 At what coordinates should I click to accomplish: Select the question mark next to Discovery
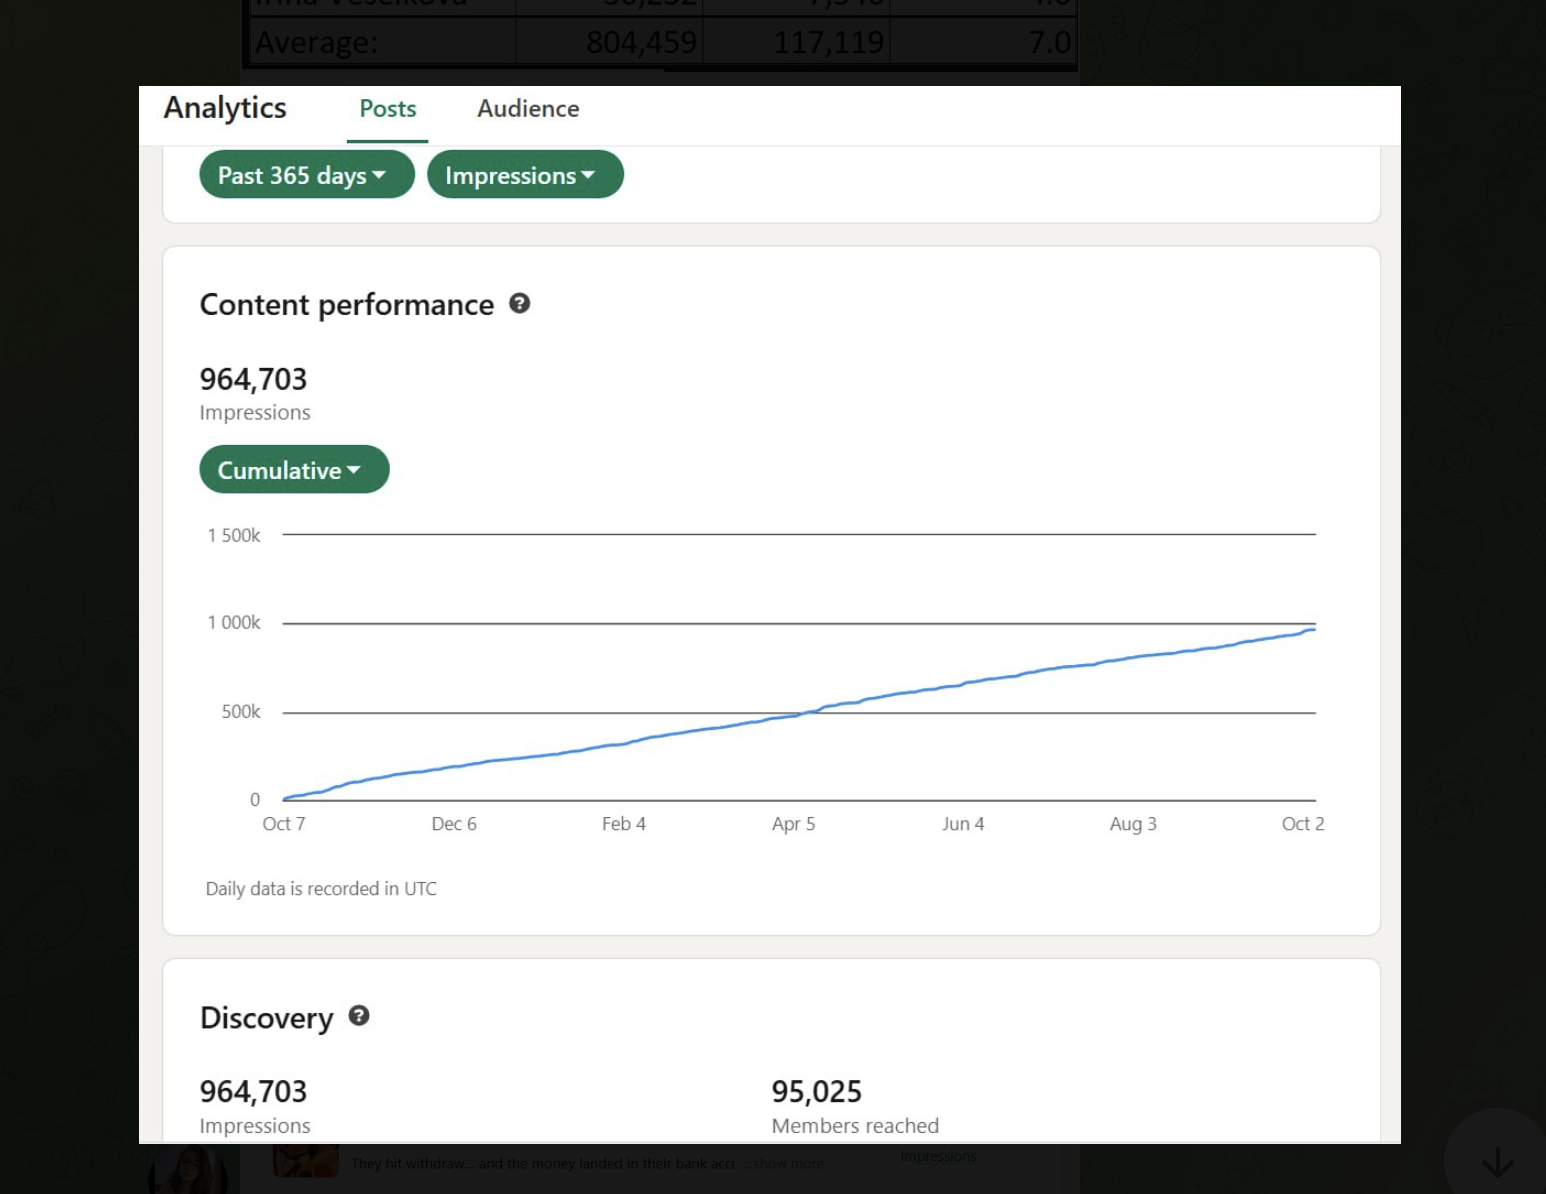[360, 1018]
